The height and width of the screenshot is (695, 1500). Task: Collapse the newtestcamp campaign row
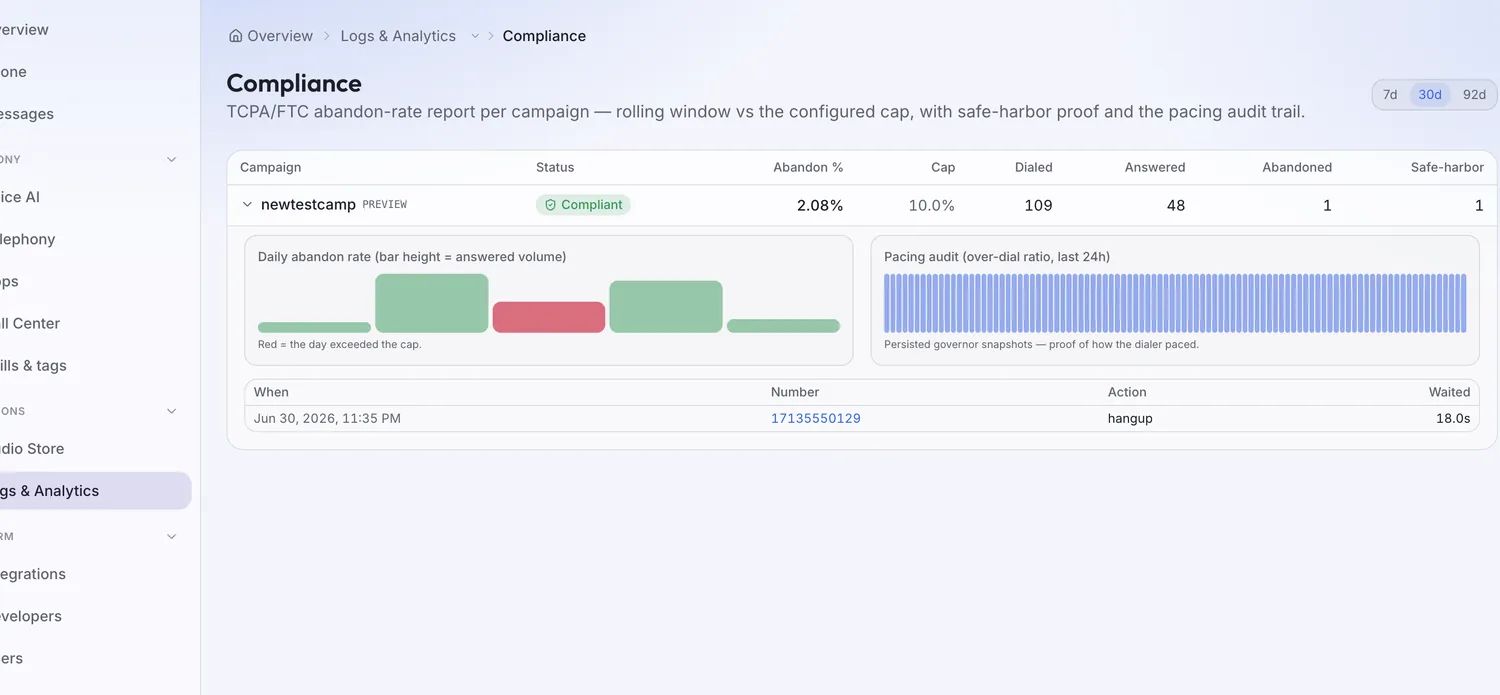tap(247, 205)
